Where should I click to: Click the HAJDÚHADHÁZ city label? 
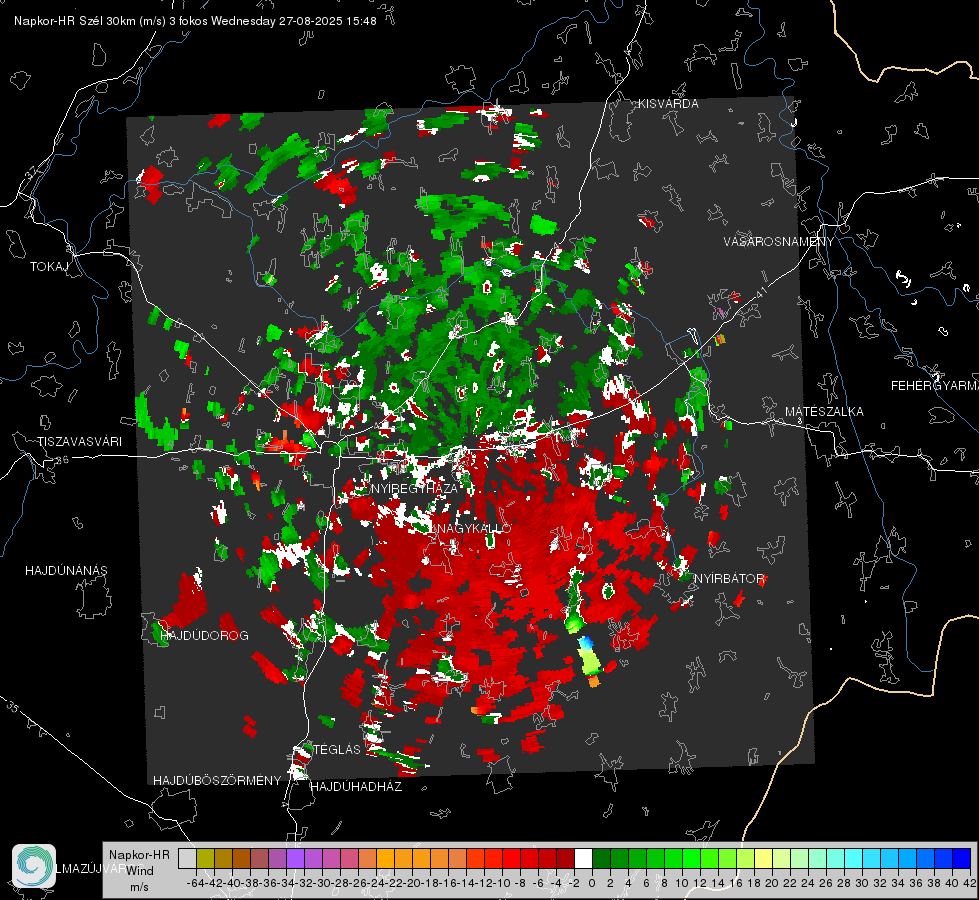coord(356,787)
